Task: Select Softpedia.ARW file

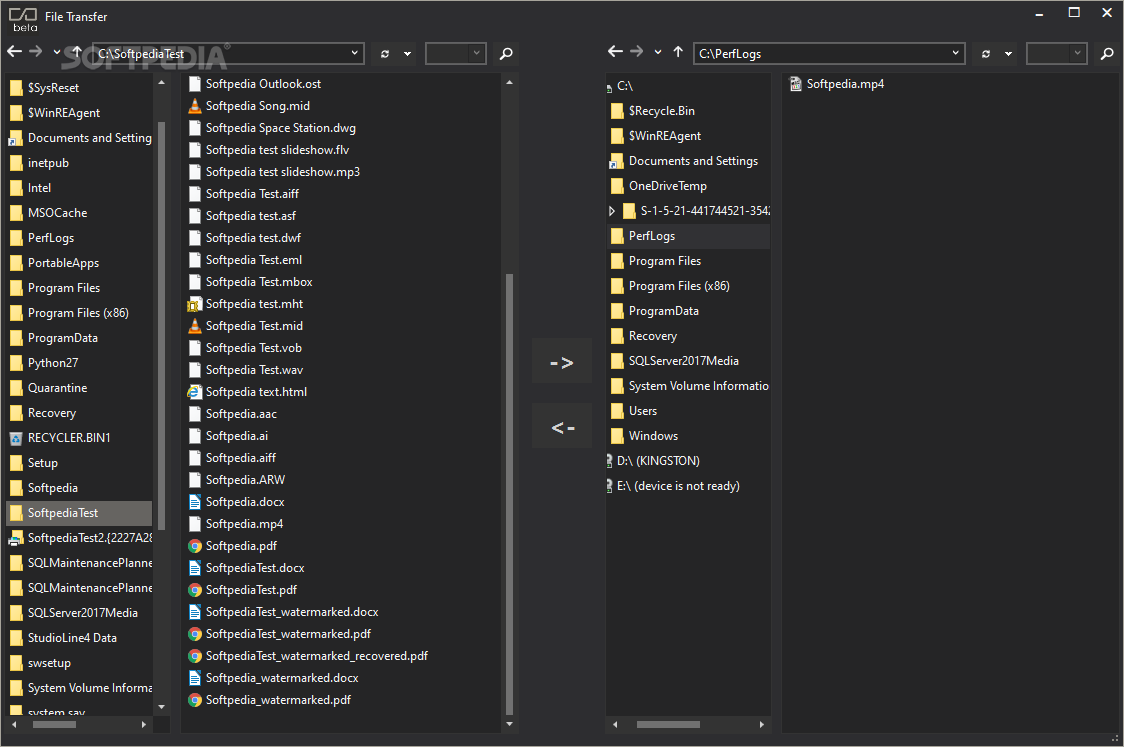Action: (x=237, y=480)
